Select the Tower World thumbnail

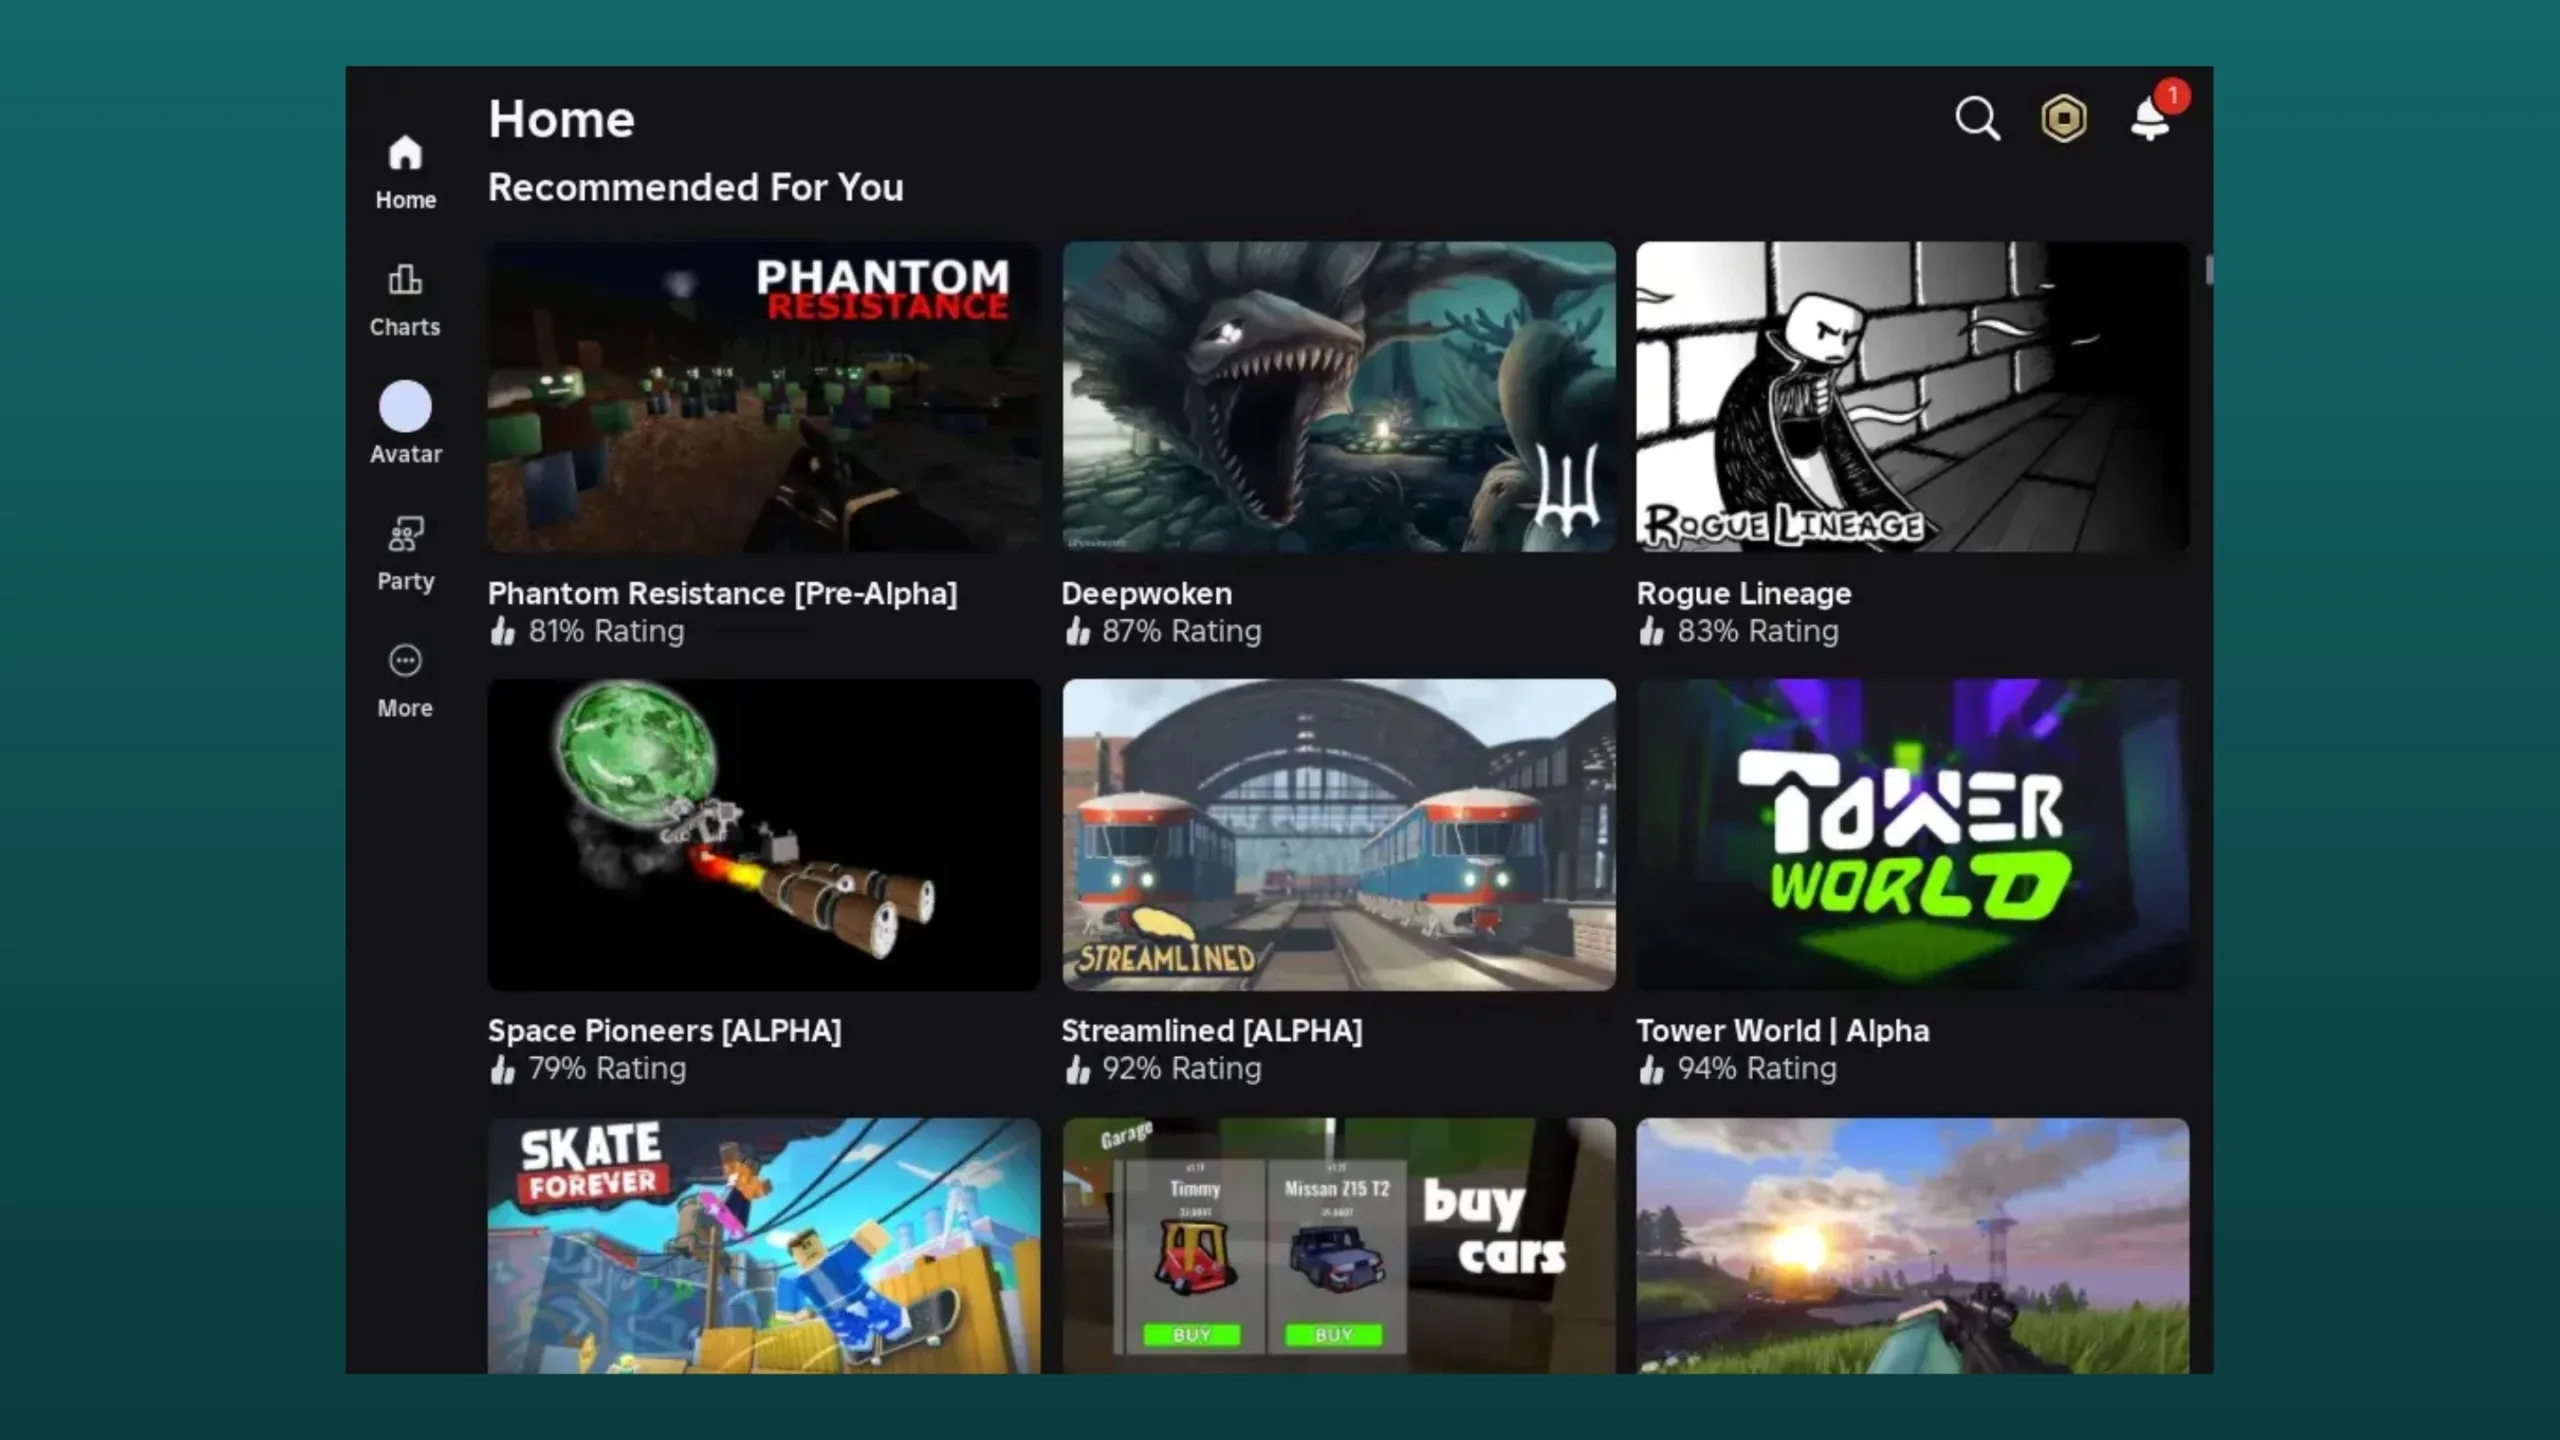point(1913,835)
